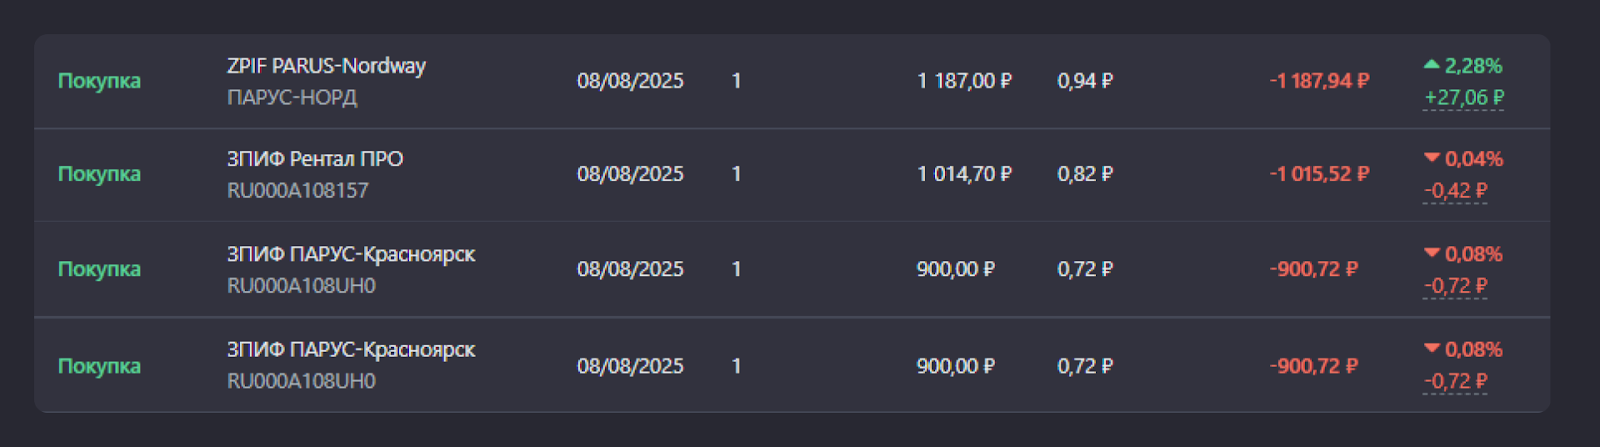Click the green 2,28% change percentage
The width and height of the screenshot is (1600, 447).
click(1473, 66)
